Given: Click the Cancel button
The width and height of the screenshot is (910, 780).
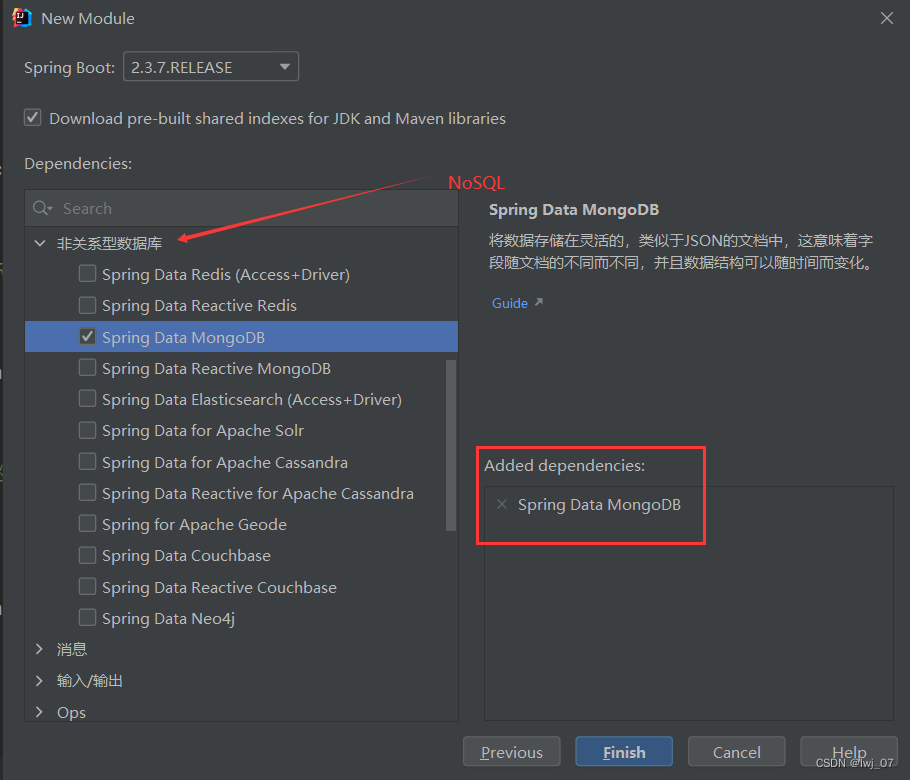Looking at the screenshot, I should 736,752.
